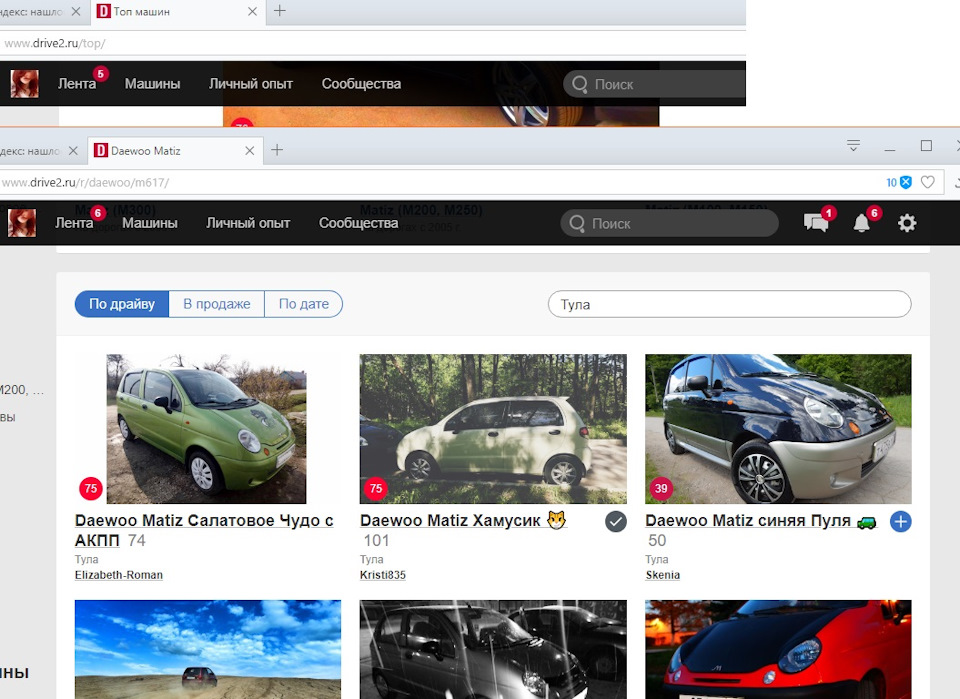Open Личный опыт in Топ машин window

(x=250, y=84)
